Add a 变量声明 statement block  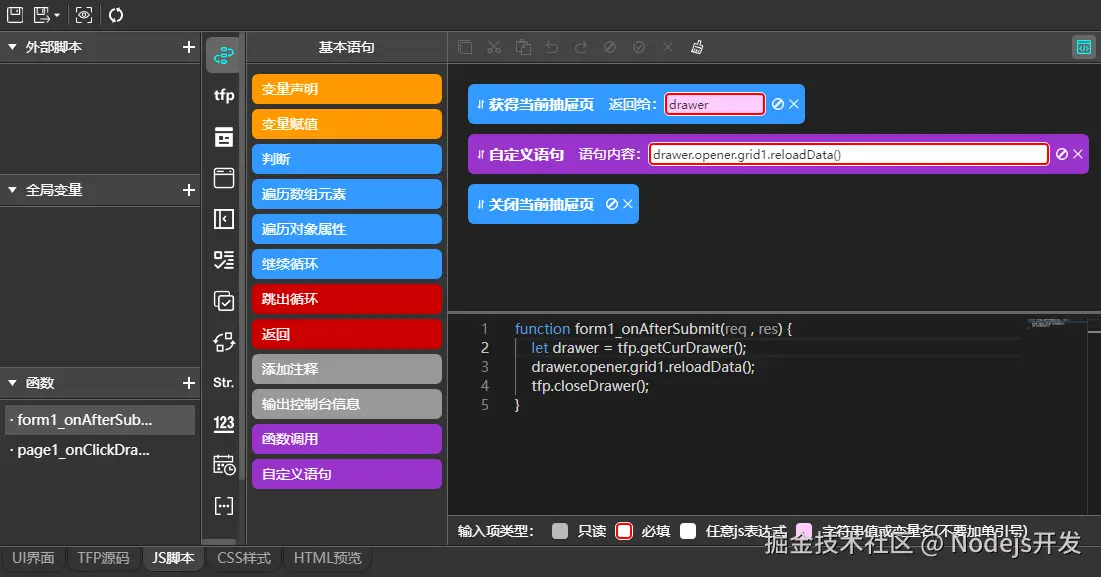click(347, 89)
